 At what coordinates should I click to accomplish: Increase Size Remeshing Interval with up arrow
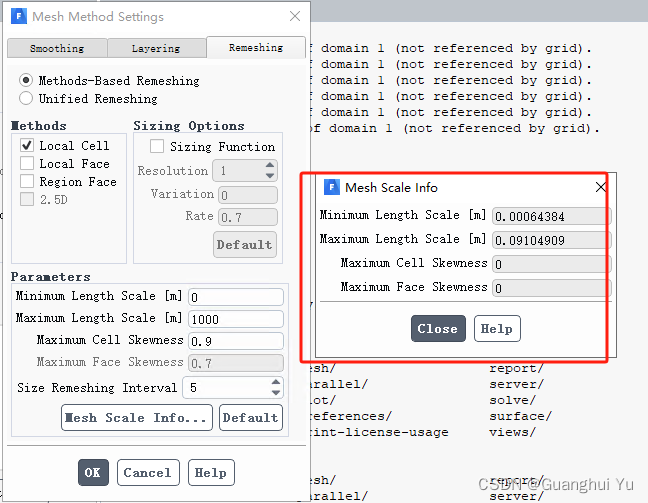[x=276, y=382]
